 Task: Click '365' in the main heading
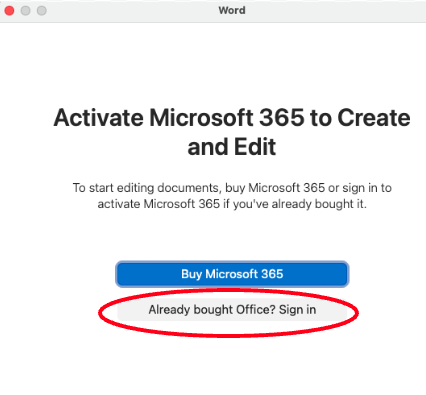click(282, 118)
